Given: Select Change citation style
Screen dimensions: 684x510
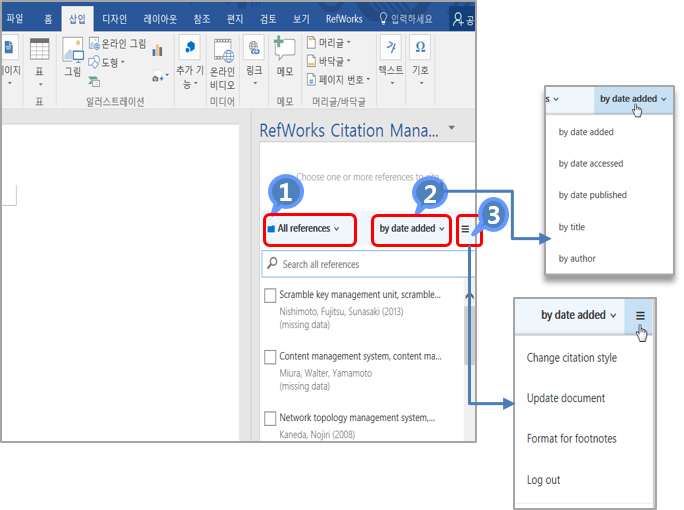Looking at the screenshot, I should point(571,358).
